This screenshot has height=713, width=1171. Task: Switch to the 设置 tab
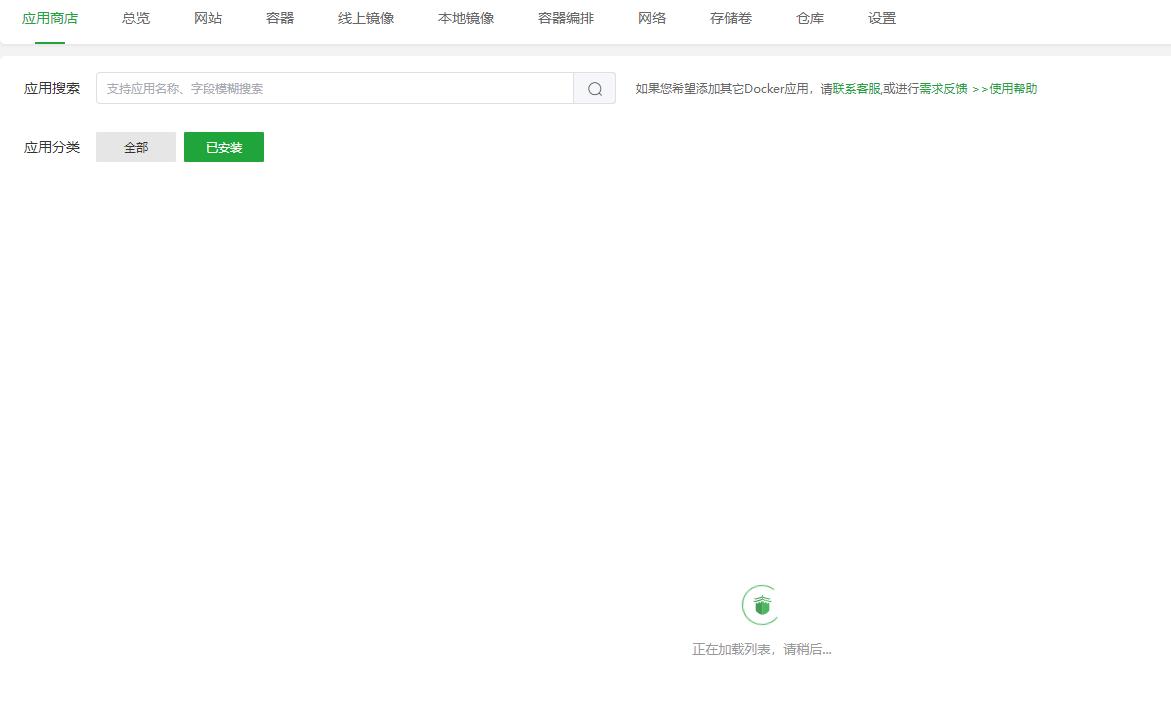click(x=882, y=19)
